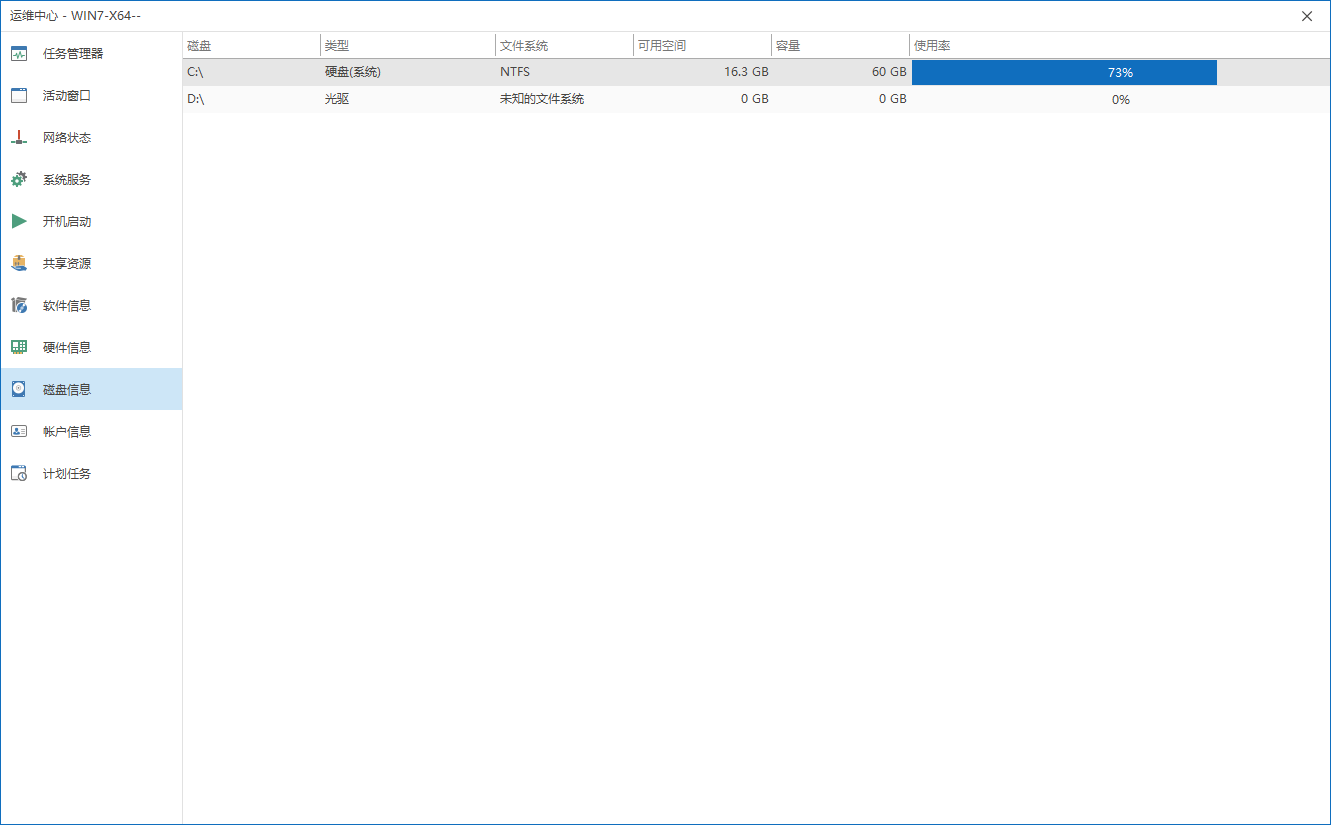Sort by 磁盘 column header
The width and height of the screenshot is (1331, 825).
(252, 46)
